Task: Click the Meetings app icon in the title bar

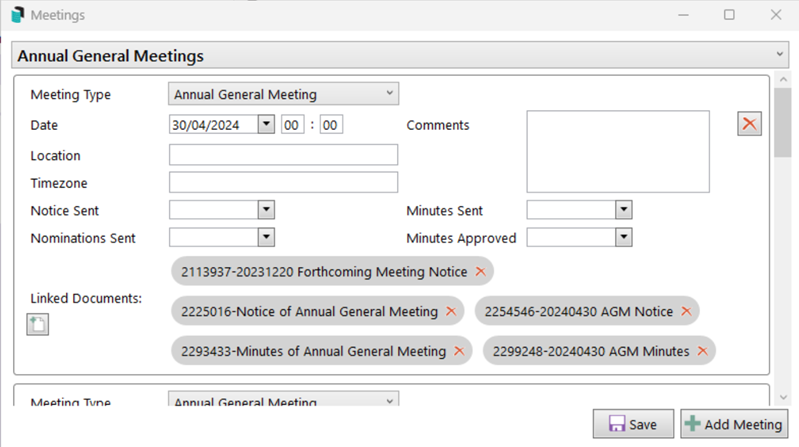Action: pos(17,15)
